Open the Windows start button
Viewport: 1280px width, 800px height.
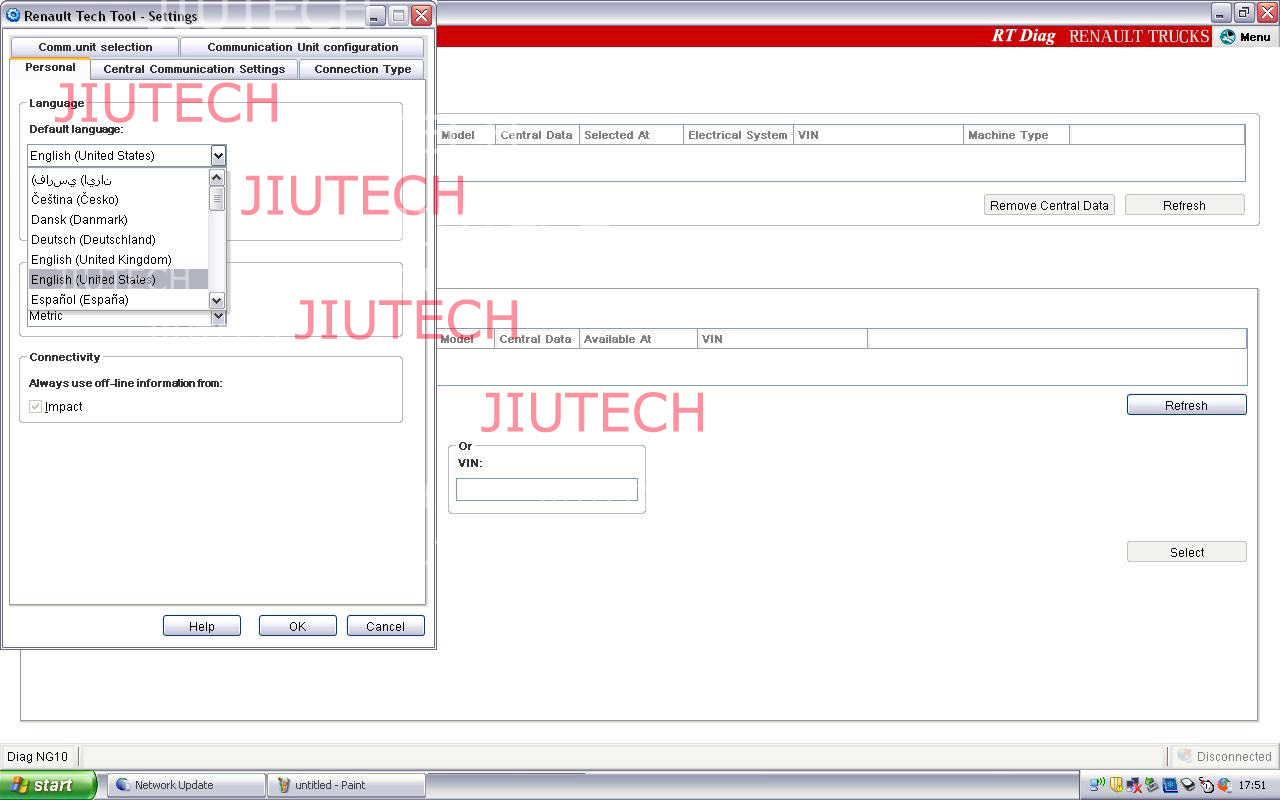pos(48,785)
